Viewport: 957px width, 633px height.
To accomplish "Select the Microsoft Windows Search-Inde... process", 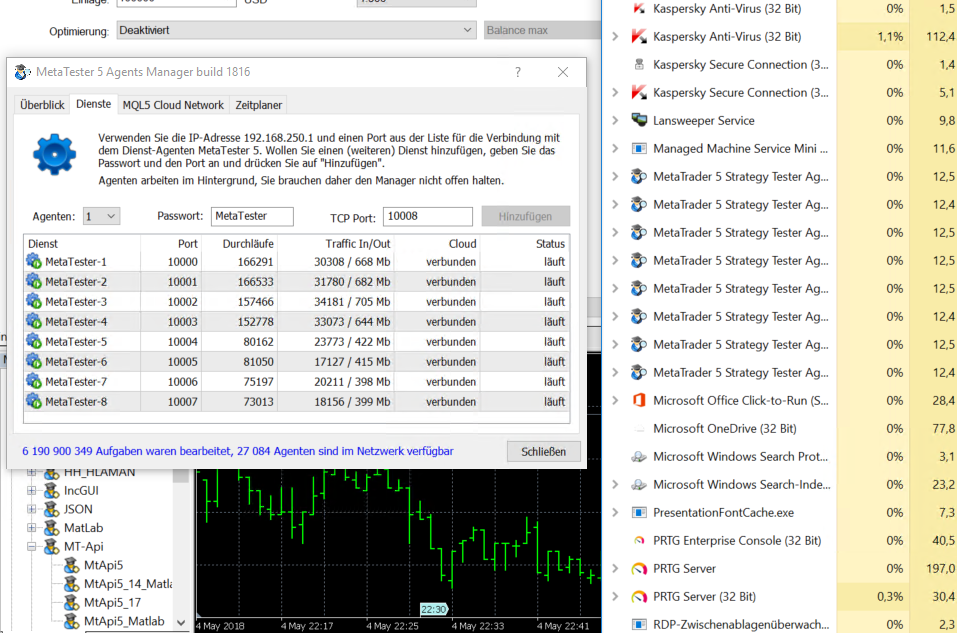I will coord(742,485).
